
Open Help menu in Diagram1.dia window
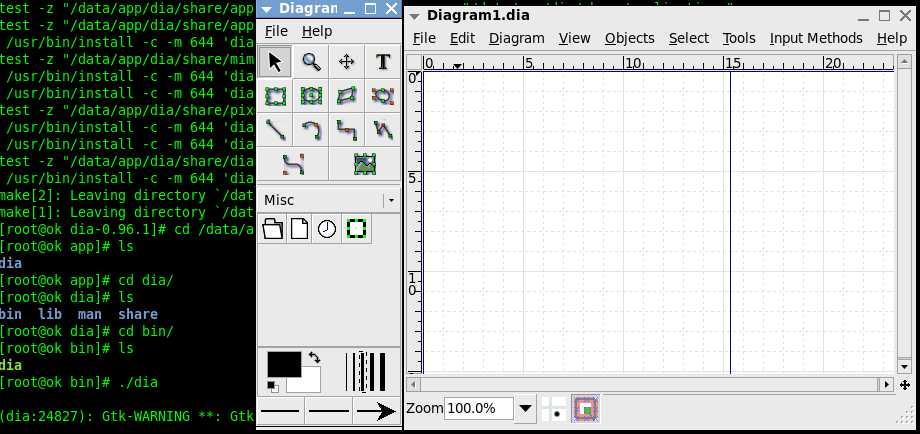tap(891, 38)
